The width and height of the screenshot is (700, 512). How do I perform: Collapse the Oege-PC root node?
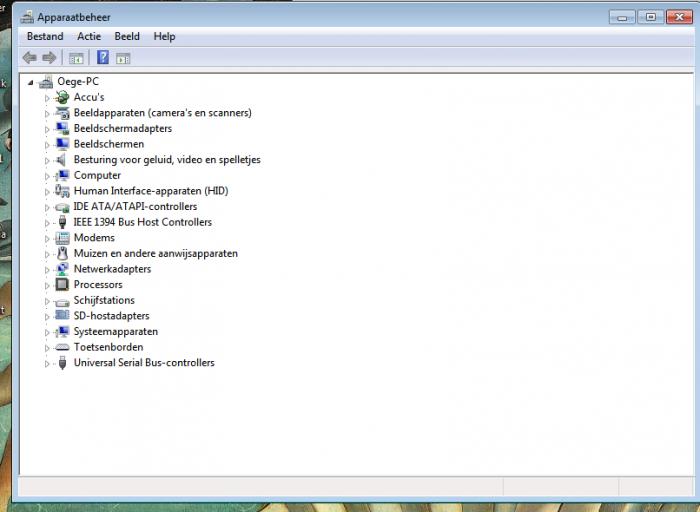point(30,83)
